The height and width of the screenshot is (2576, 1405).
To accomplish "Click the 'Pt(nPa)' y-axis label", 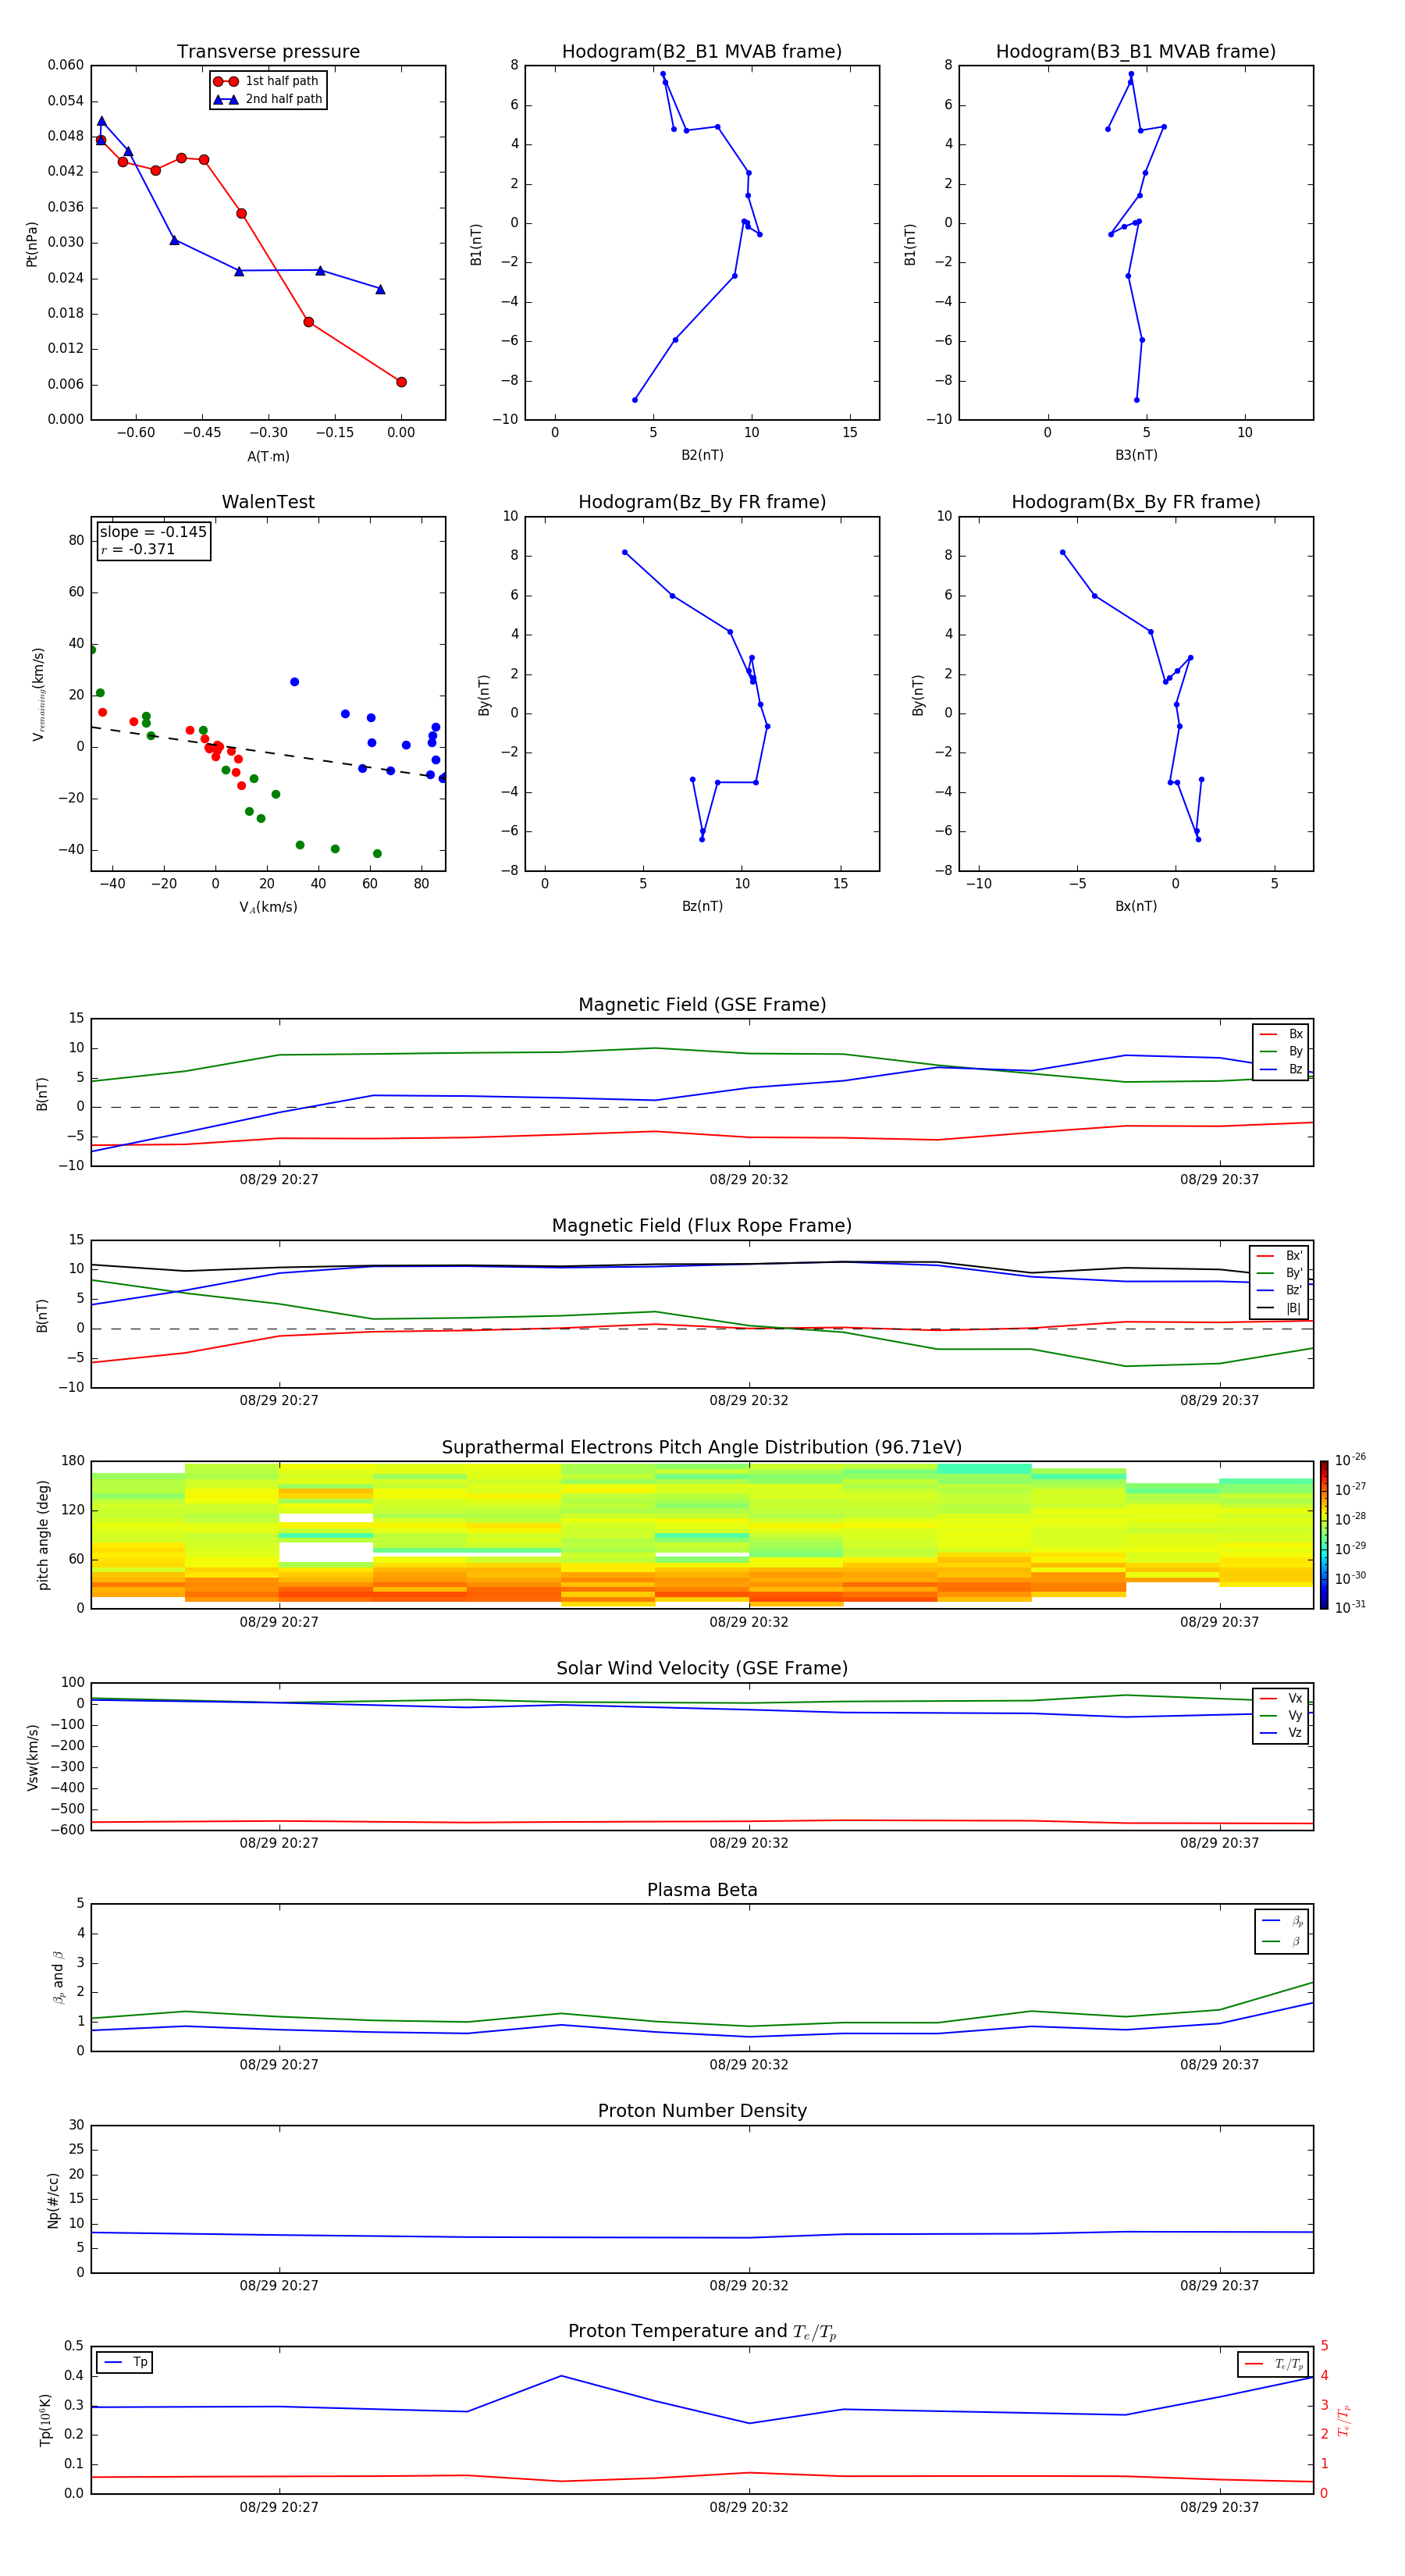I will point(32,243).
